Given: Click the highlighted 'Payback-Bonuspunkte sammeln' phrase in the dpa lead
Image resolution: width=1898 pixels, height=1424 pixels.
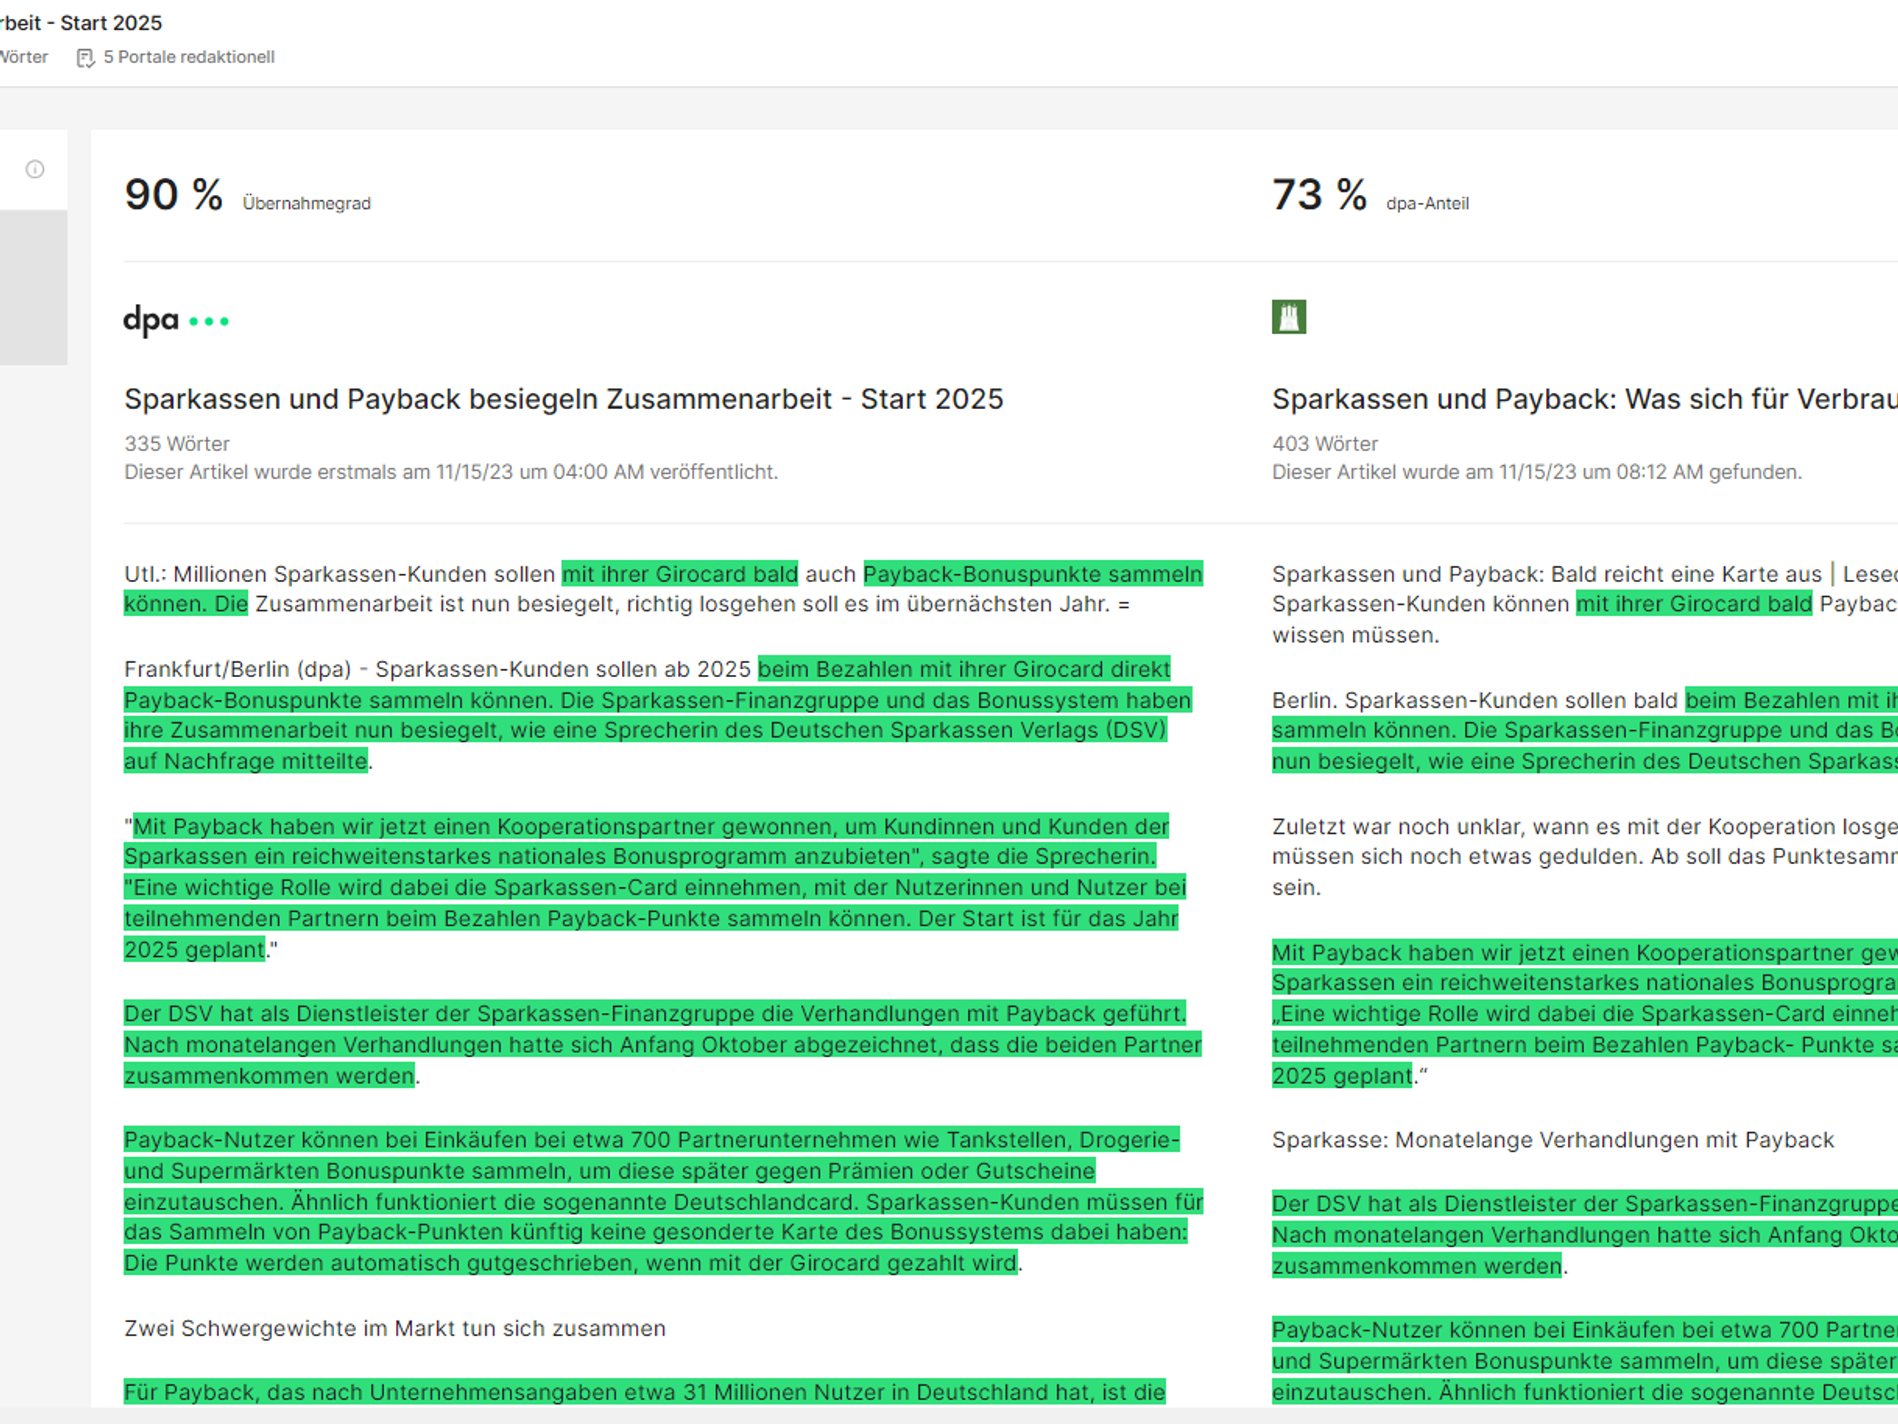Looking at the screenshot, I should (1033, 574).
